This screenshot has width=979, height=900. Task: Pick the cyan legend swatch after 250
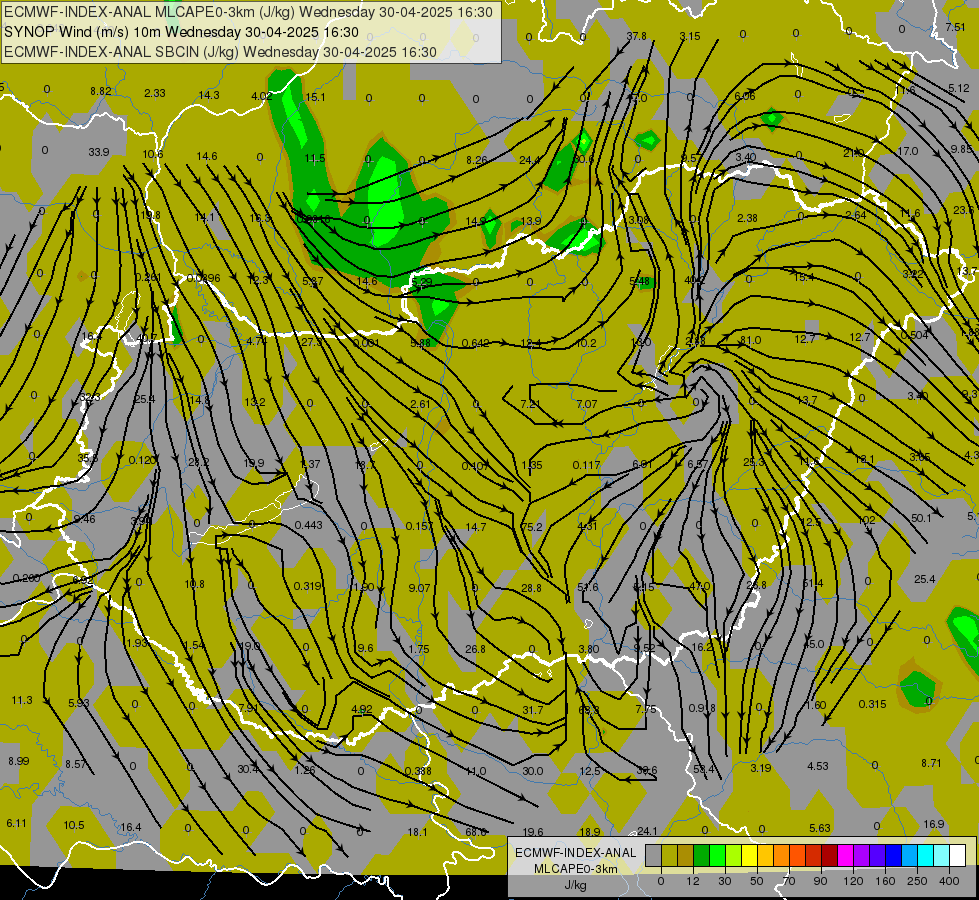click(926, 855)
